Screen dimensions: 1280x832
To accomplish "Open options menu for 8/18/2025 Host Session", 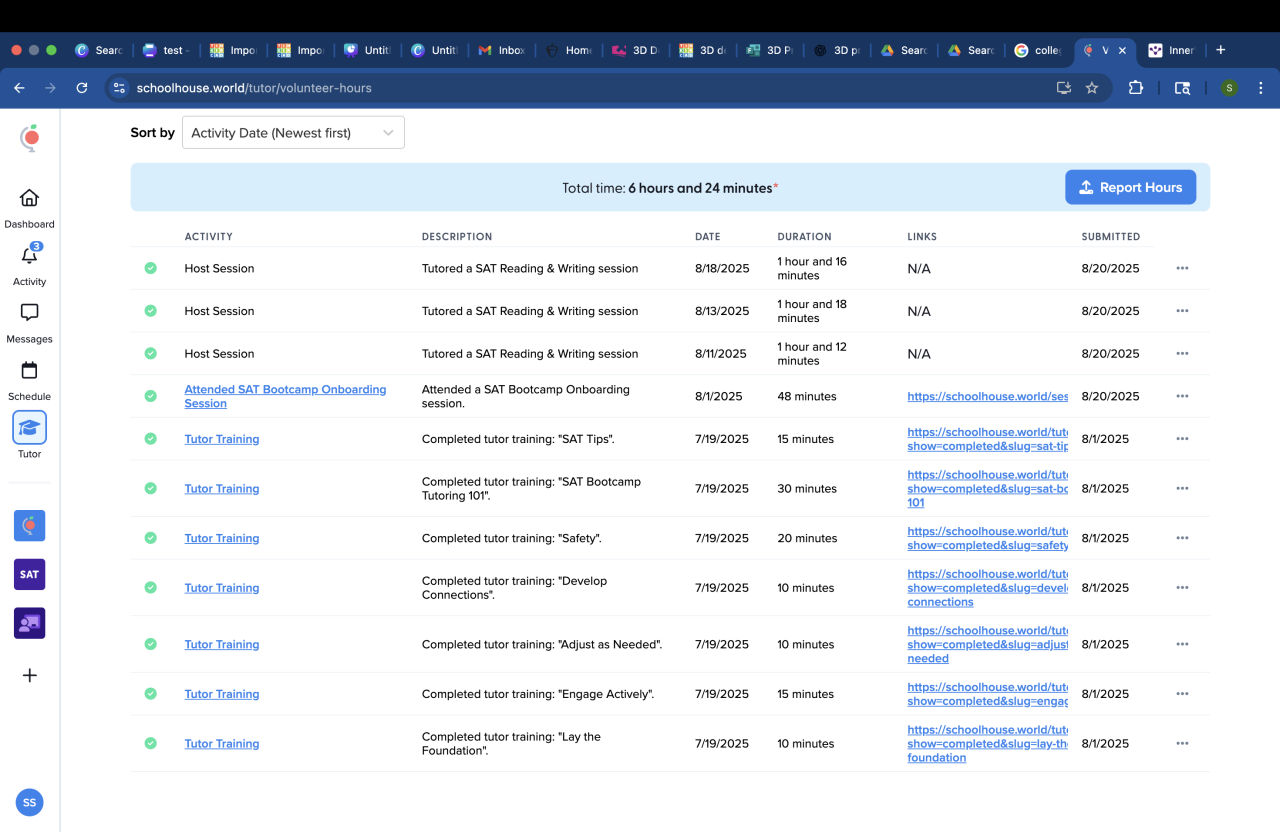I will point(1182,268).
